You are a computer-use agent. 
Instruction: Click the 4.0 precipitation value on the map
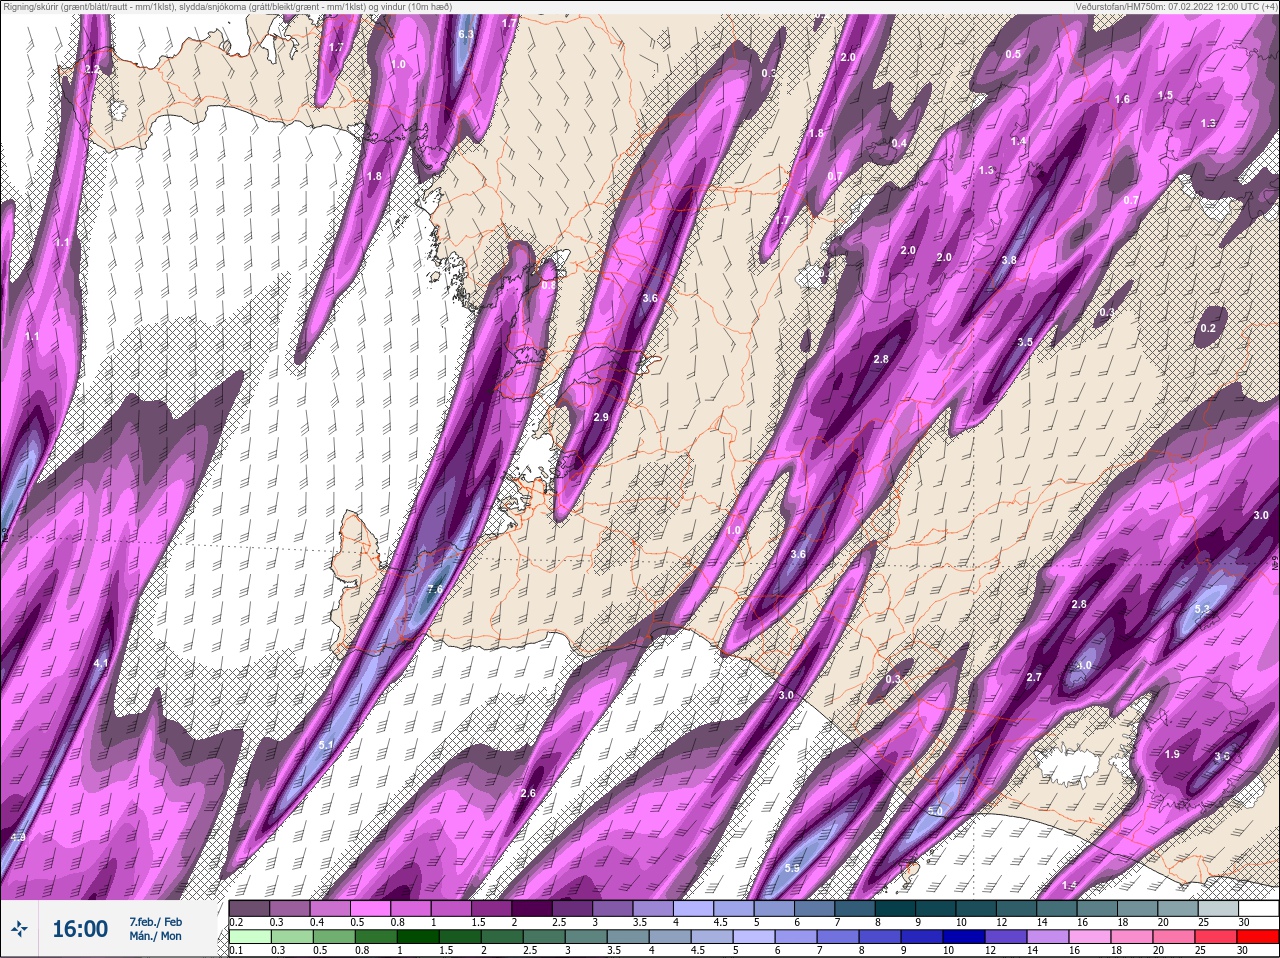pos(1085,665)
